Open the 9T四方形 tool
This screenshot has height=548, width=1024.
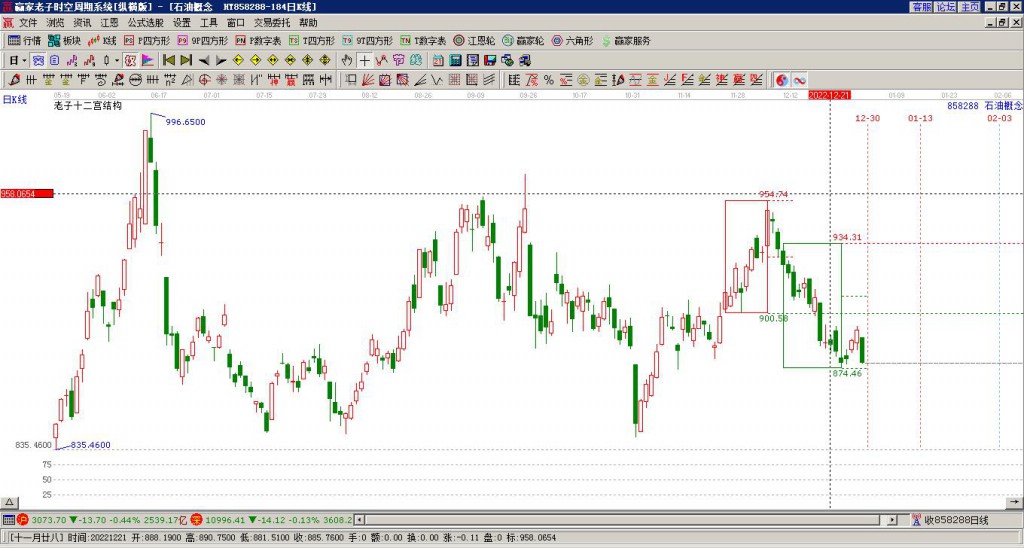click(x=368, y=40)
